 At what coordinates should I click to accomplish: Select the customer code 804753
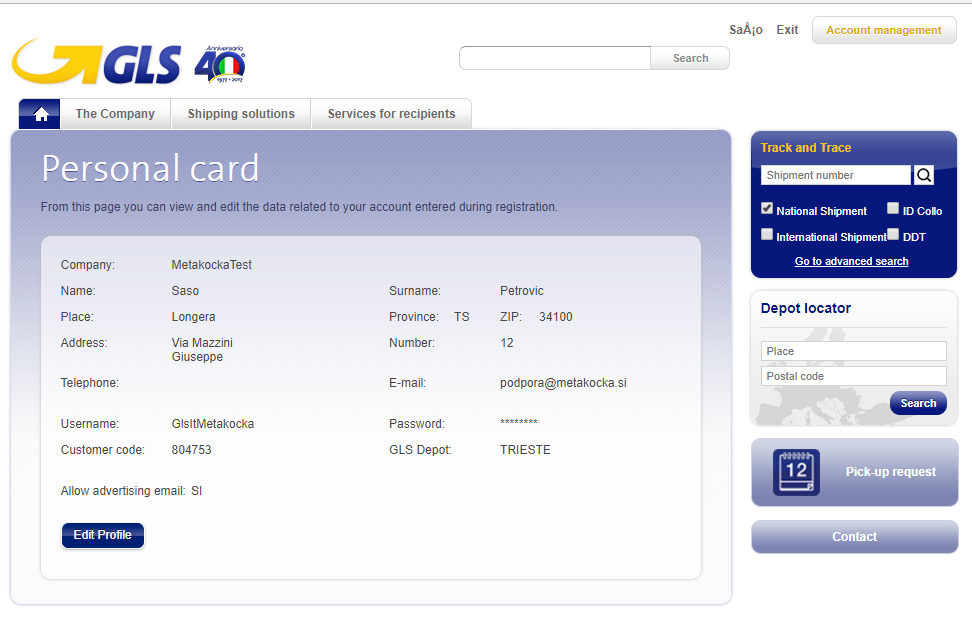[x=192, y=450]
